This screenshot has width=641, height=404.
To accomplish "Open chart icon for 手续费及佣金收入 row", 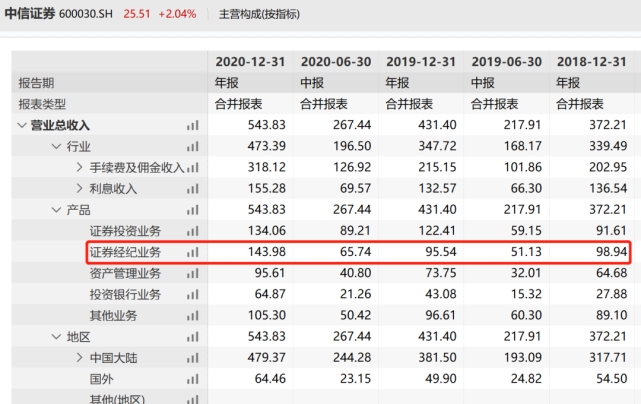I will [x=193, y=168].
